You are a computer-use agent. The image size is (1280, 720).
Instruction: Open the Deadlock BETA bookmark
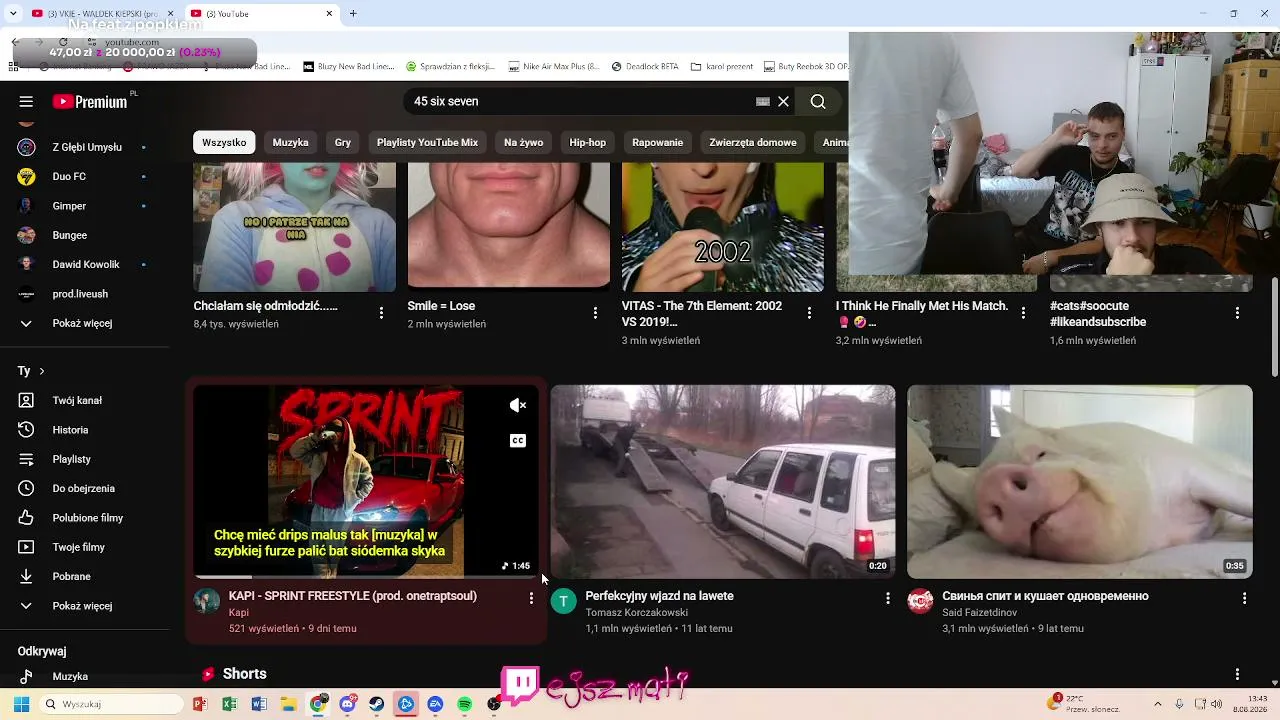point(645,67)
